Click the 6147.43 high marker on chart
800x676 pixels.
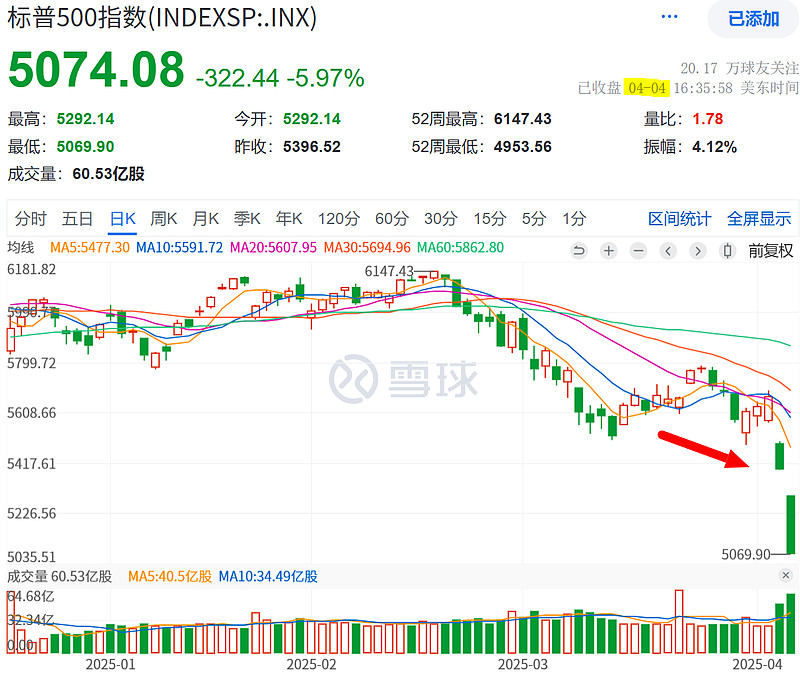pos(389,271)
